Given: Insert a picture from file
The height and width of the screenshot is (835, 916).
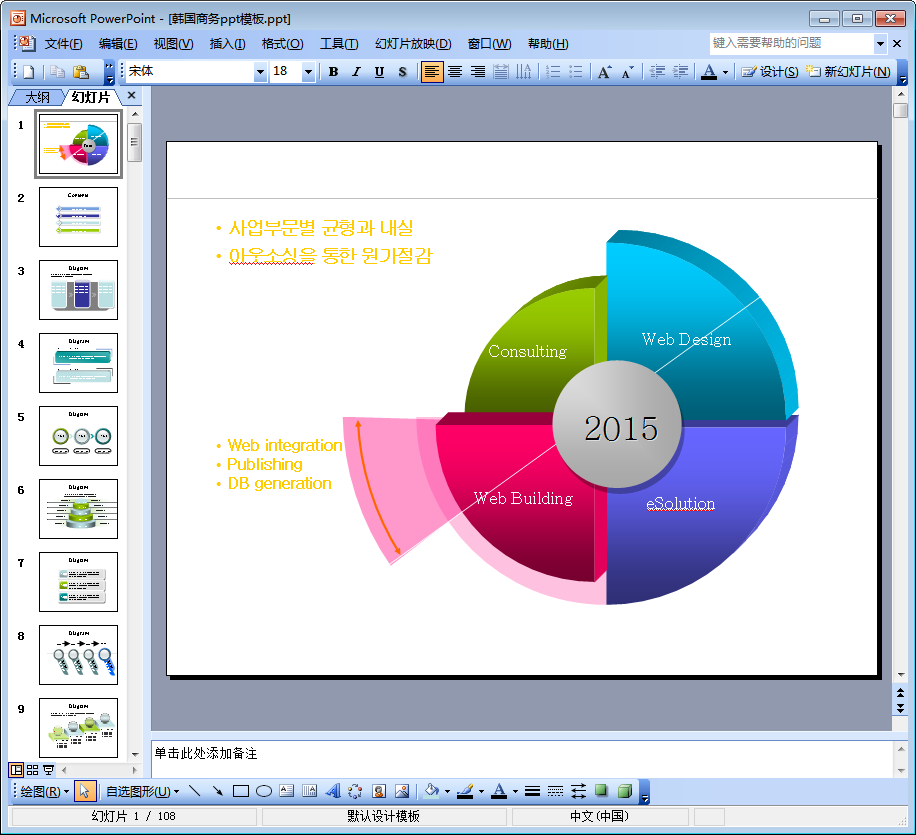Looking at the screenshot, I should [x=402, y=791].
